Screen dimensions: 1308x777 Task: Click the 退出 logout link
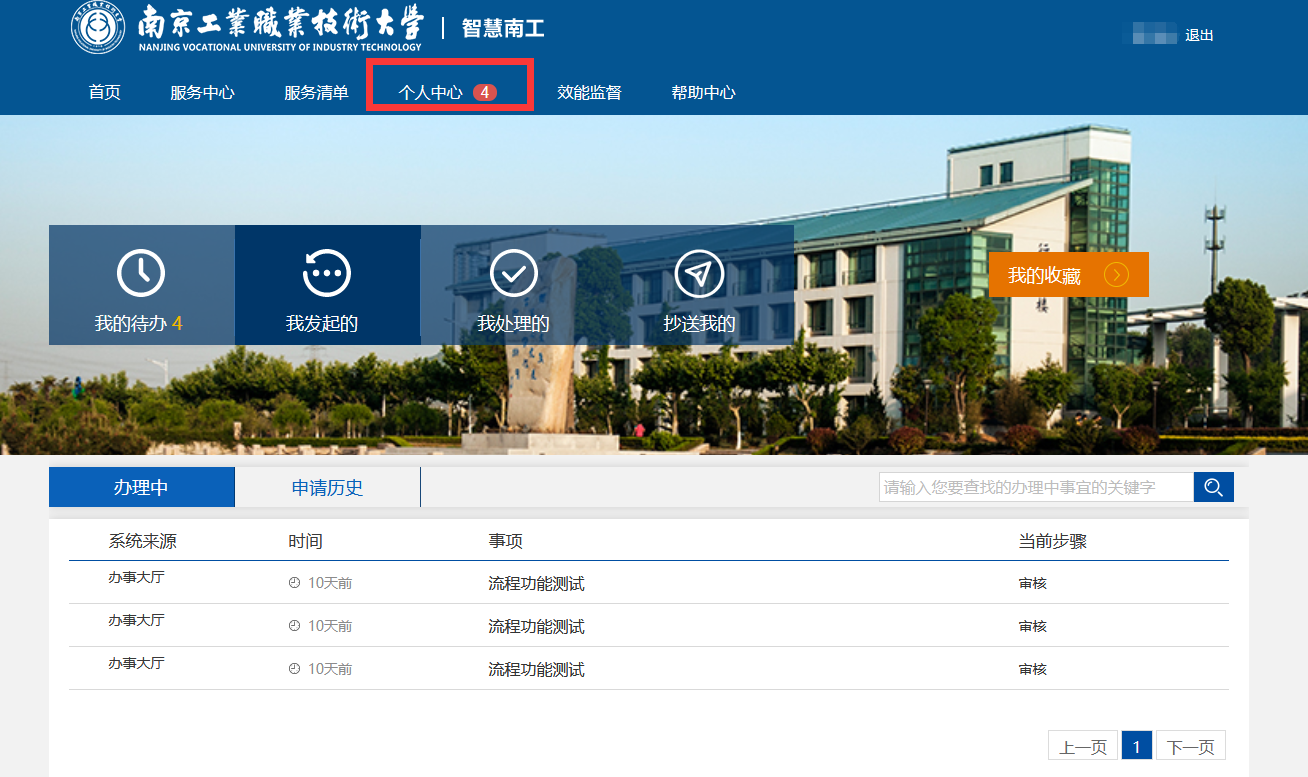1199,35
